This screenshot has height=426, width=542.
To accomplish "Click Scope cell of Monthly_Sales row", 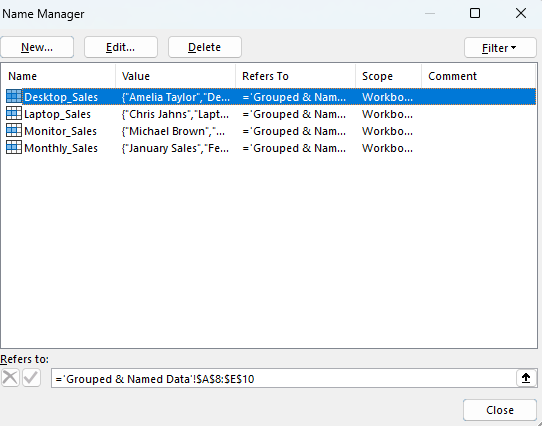I will (x=387, y=148).
